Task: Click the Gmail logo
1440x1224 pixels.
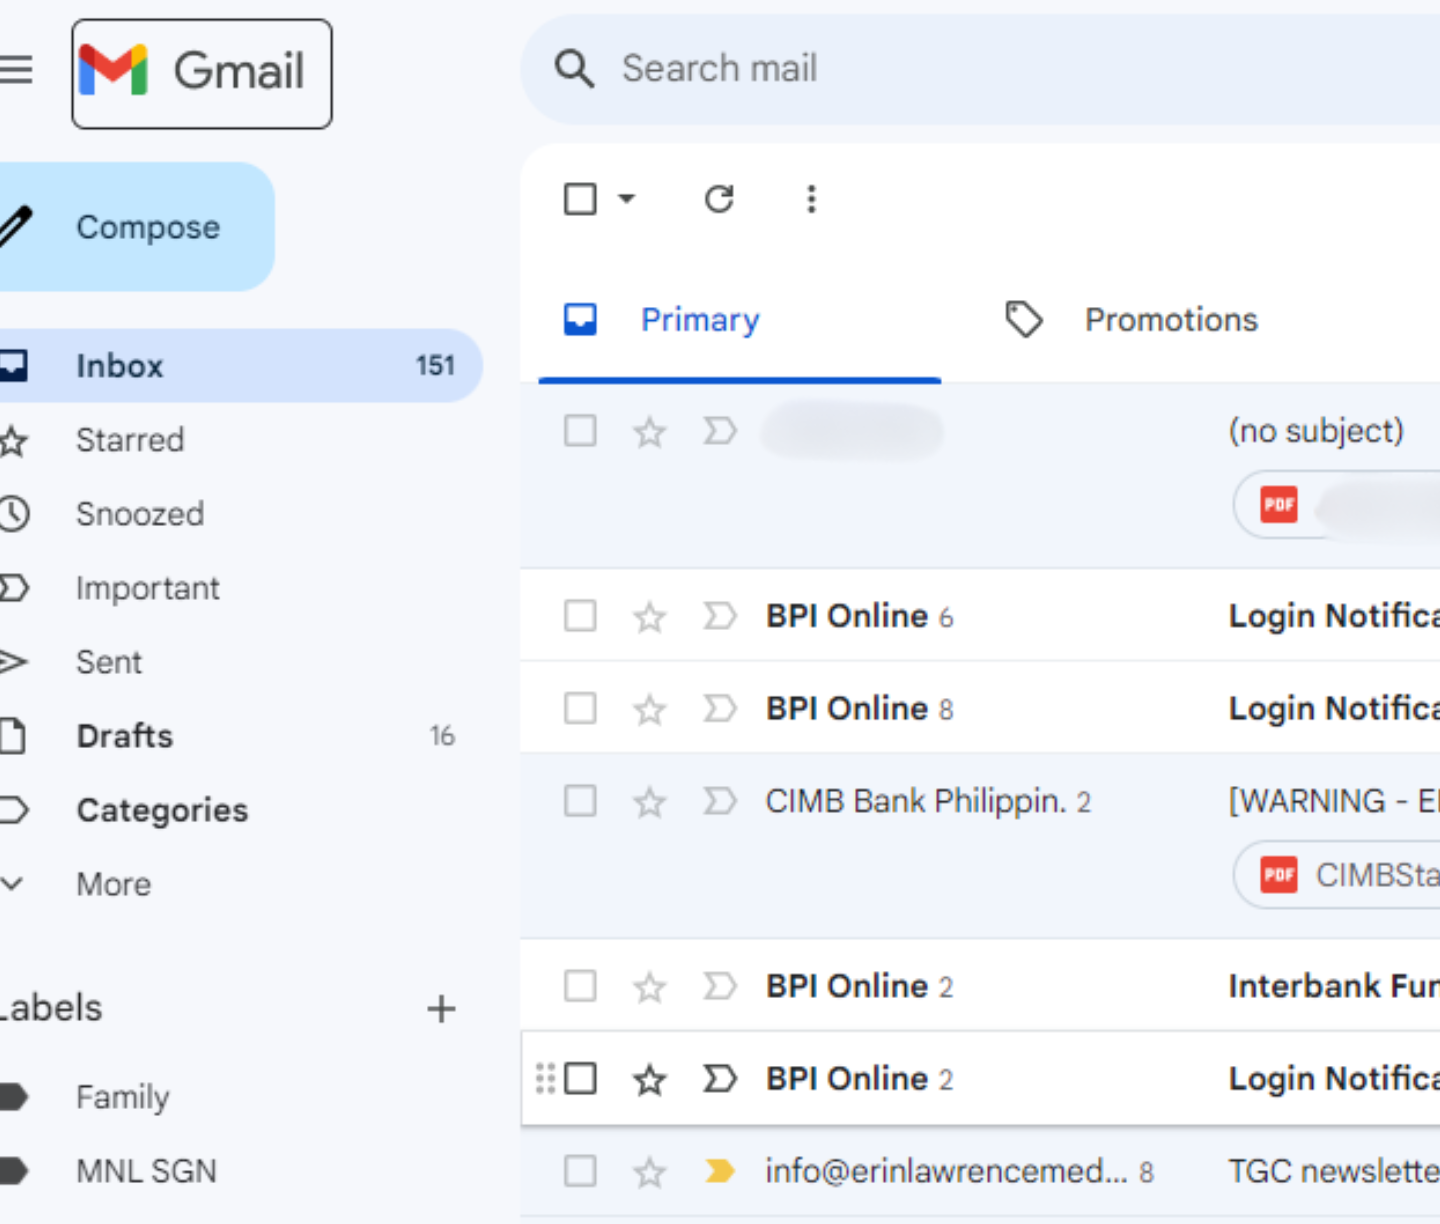Action: click(x=200, y=72)
